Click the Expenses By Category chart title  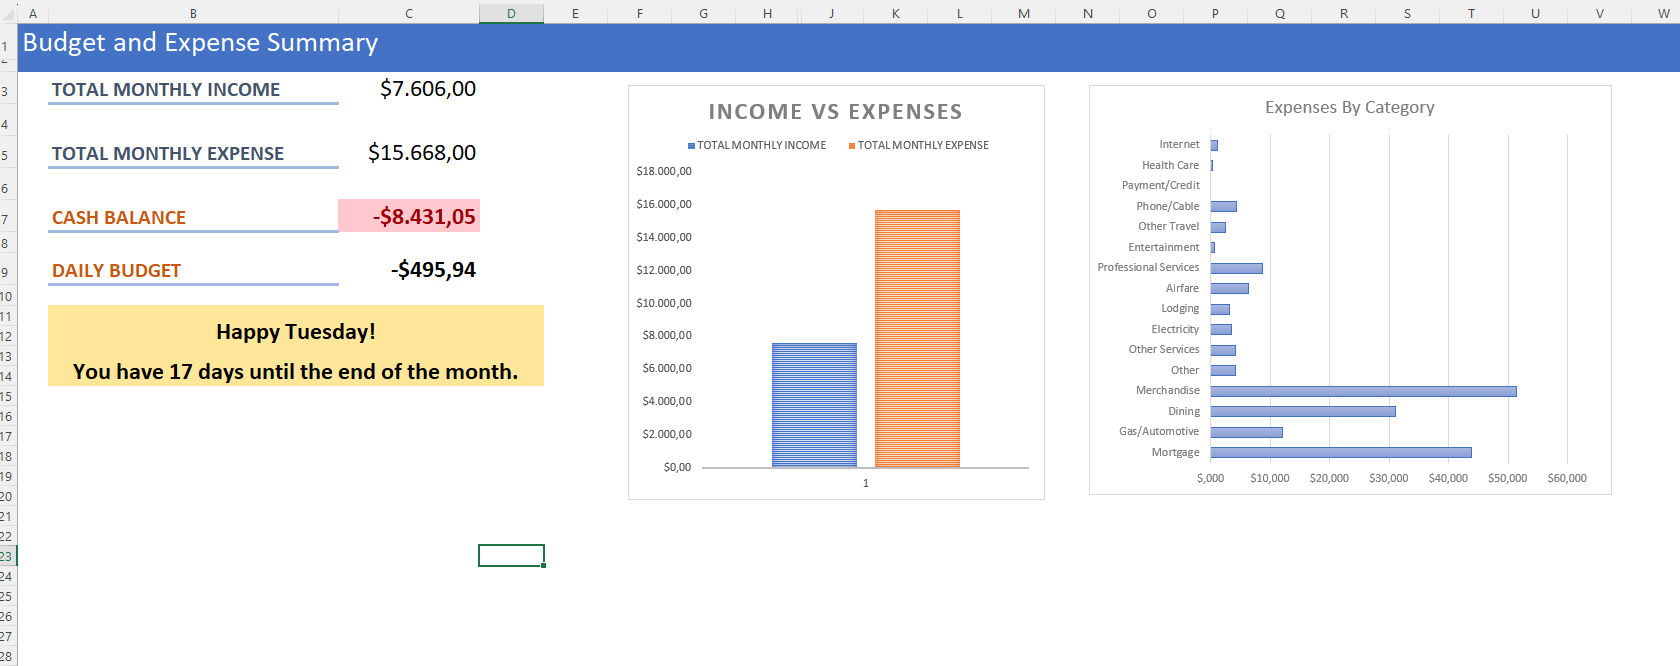(x=1349, y=107)
